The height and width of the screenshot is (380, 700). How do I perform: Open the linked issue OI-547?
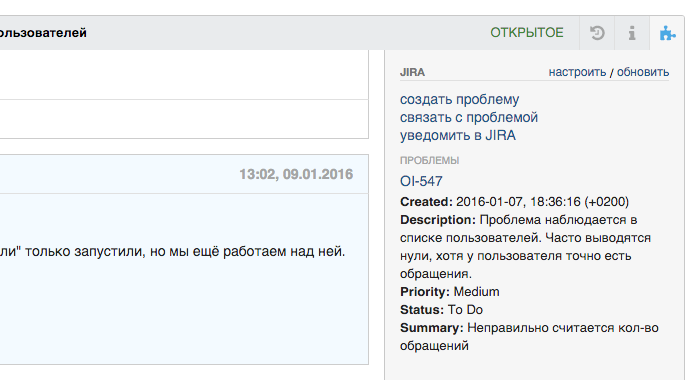[421, 181]
